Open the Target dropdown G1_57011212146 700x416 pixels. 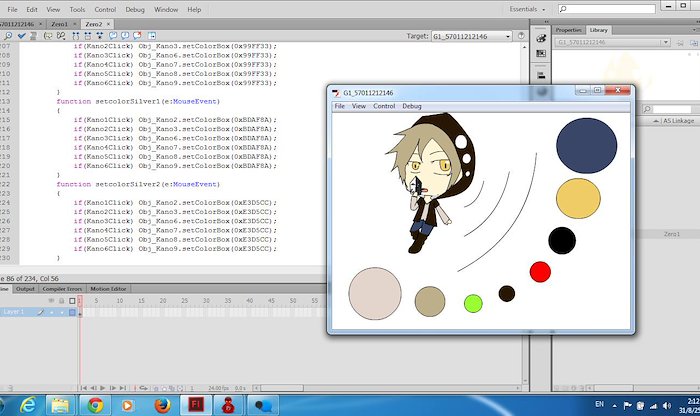pyautogui.click(x=471, y=36)
